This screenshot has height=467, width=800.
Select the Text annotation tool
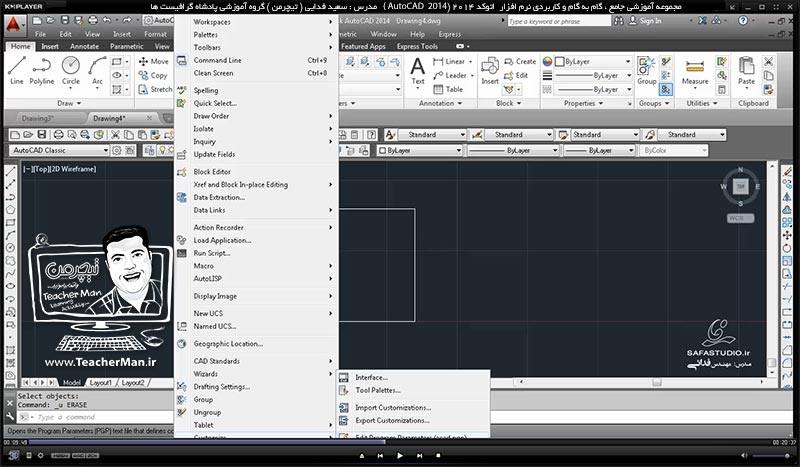click(x=417, y=70)
